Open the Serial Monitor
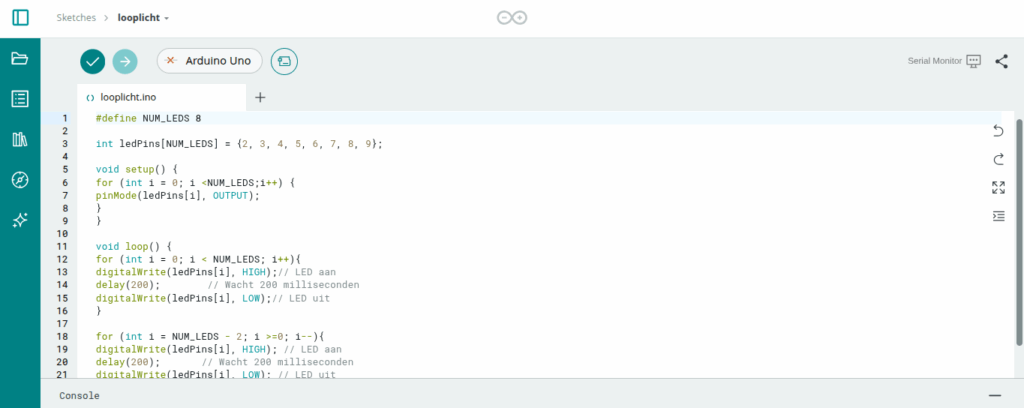The image size is (1024, 408). click(944, 61)
